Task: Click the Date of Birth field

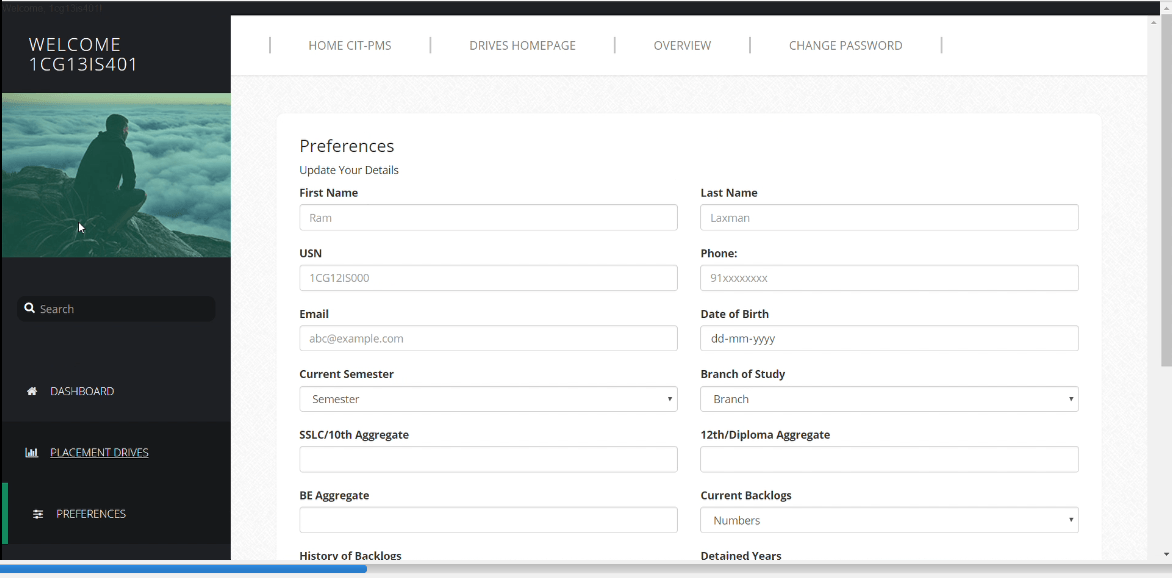Action: point(889,338)
